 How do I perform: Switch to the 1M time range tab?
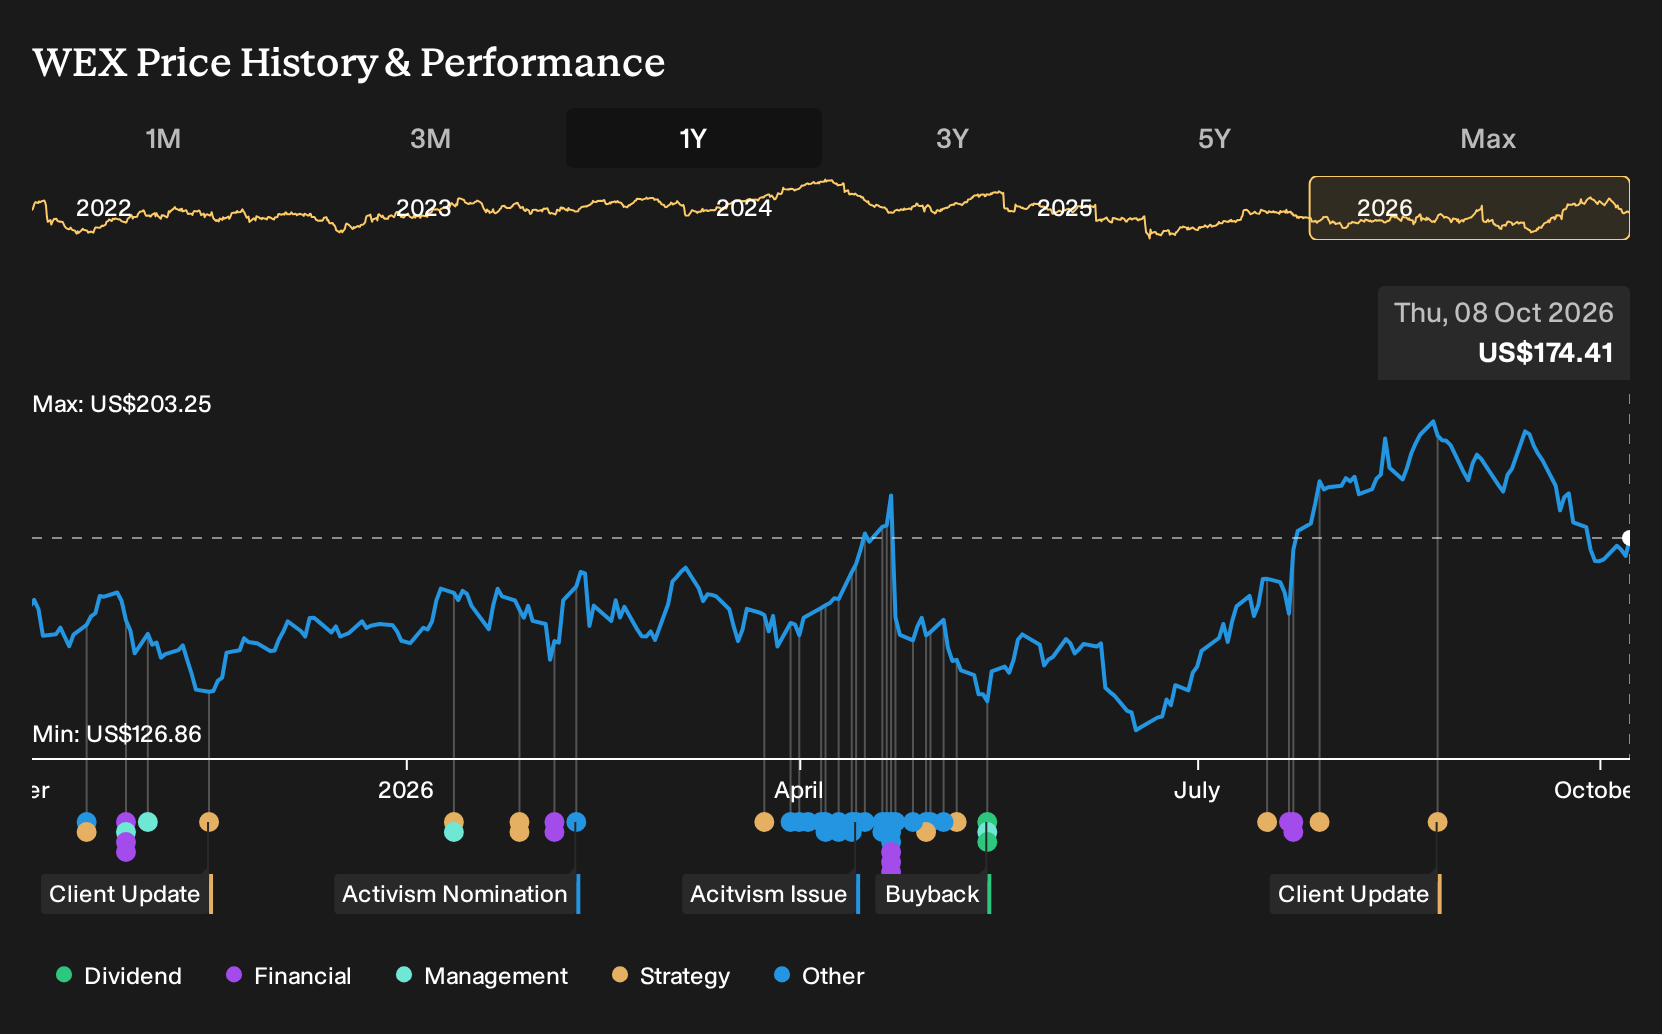pos(163,138)
